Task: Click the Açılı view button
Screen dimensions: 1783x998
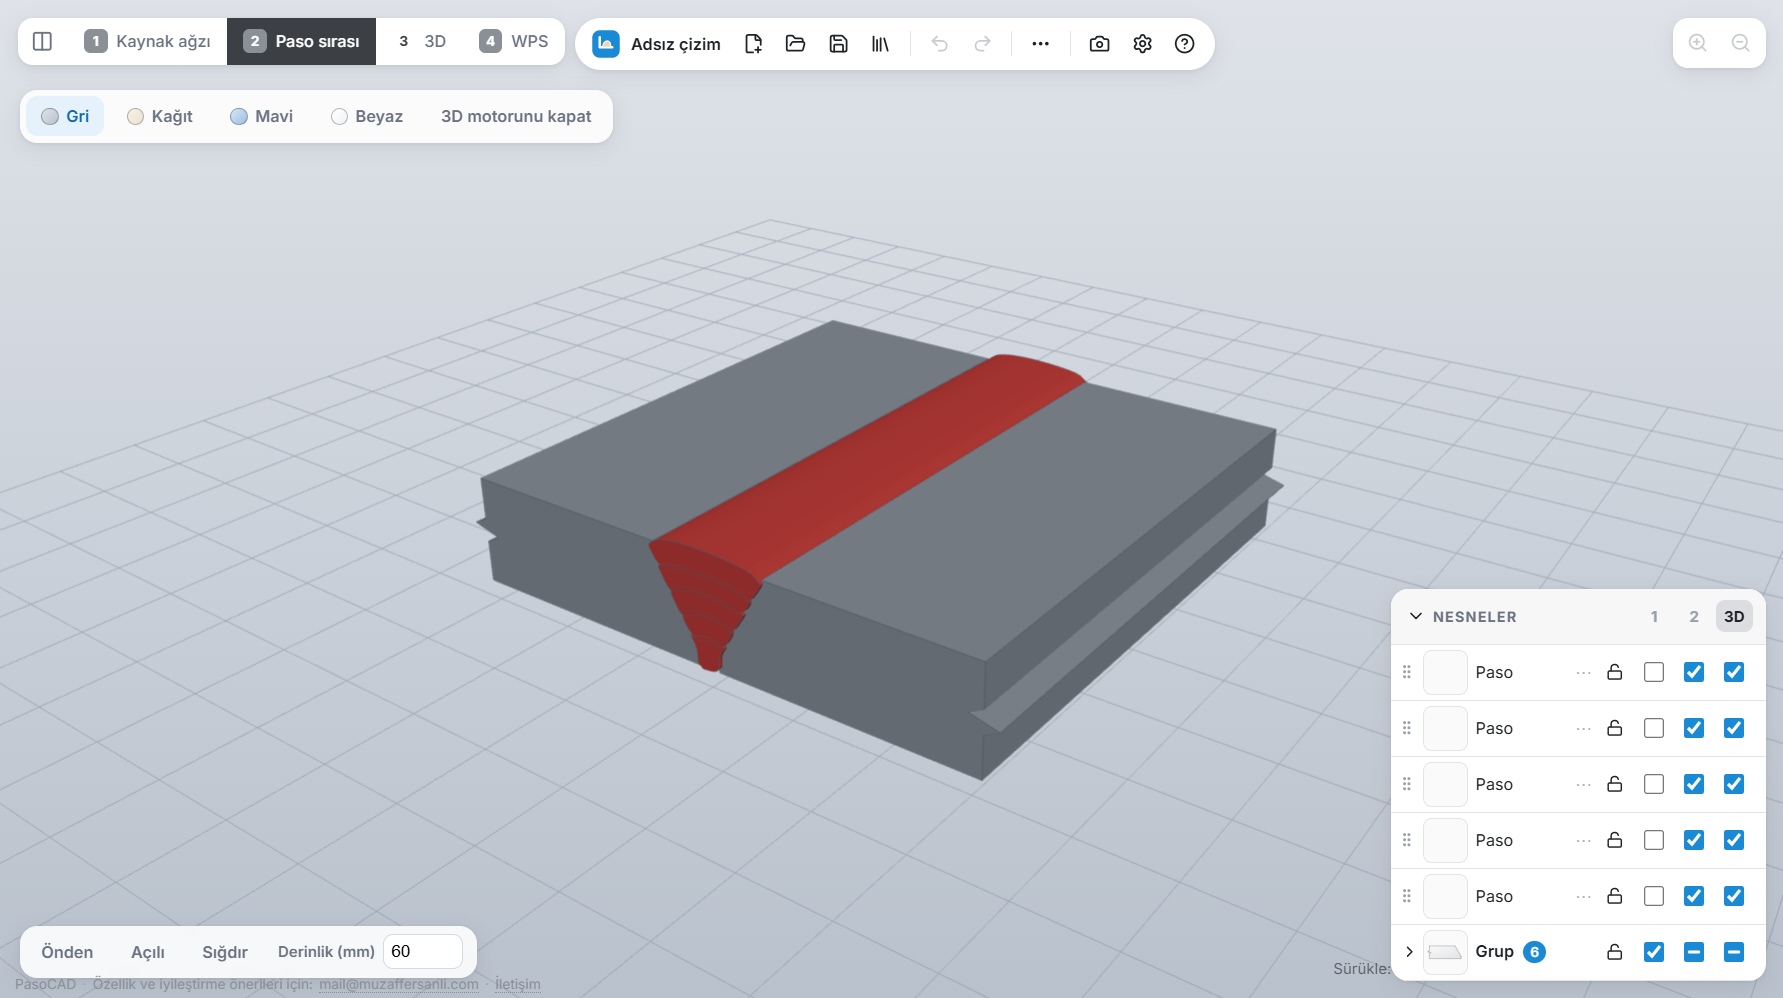Action: pos(148,952)
